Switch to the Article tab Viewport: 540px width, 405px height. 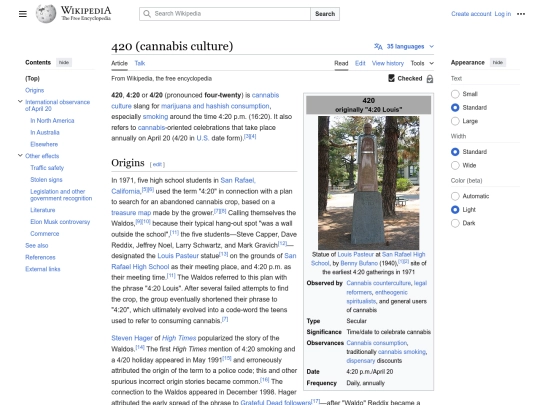click(119, 63)
